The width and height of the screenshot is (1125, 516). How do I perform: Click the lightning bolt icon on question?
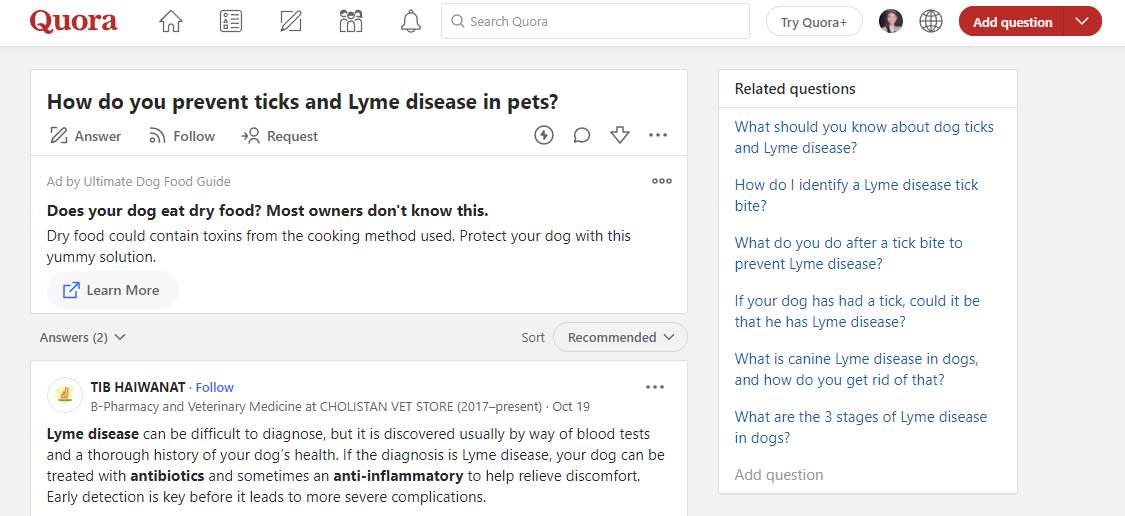tap(544, 135)
